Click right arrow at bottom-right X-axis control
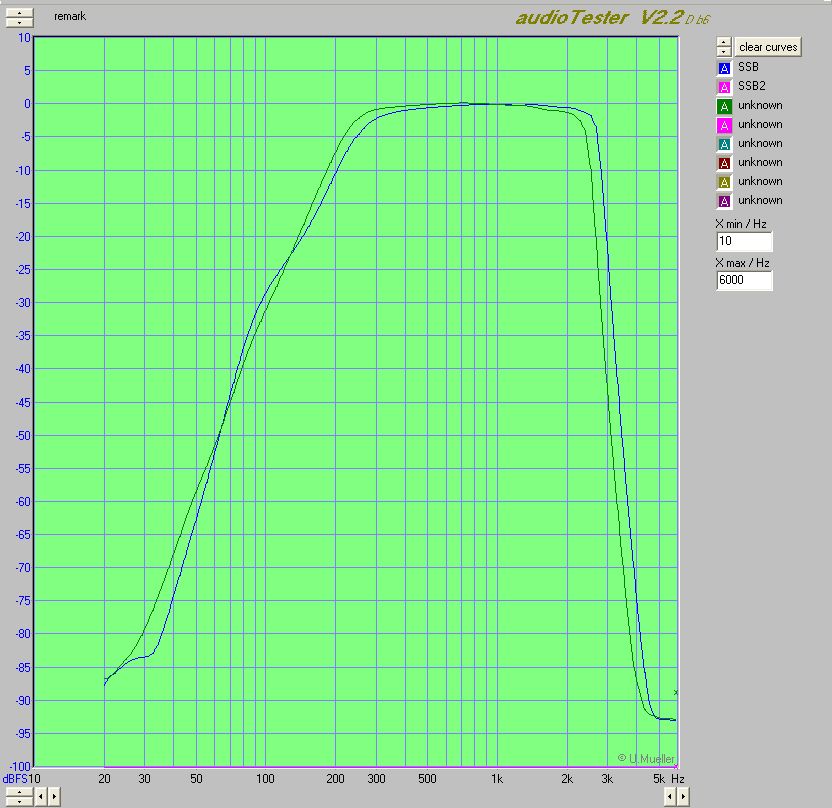Viewport: 832px width, 808px height. 683,797
